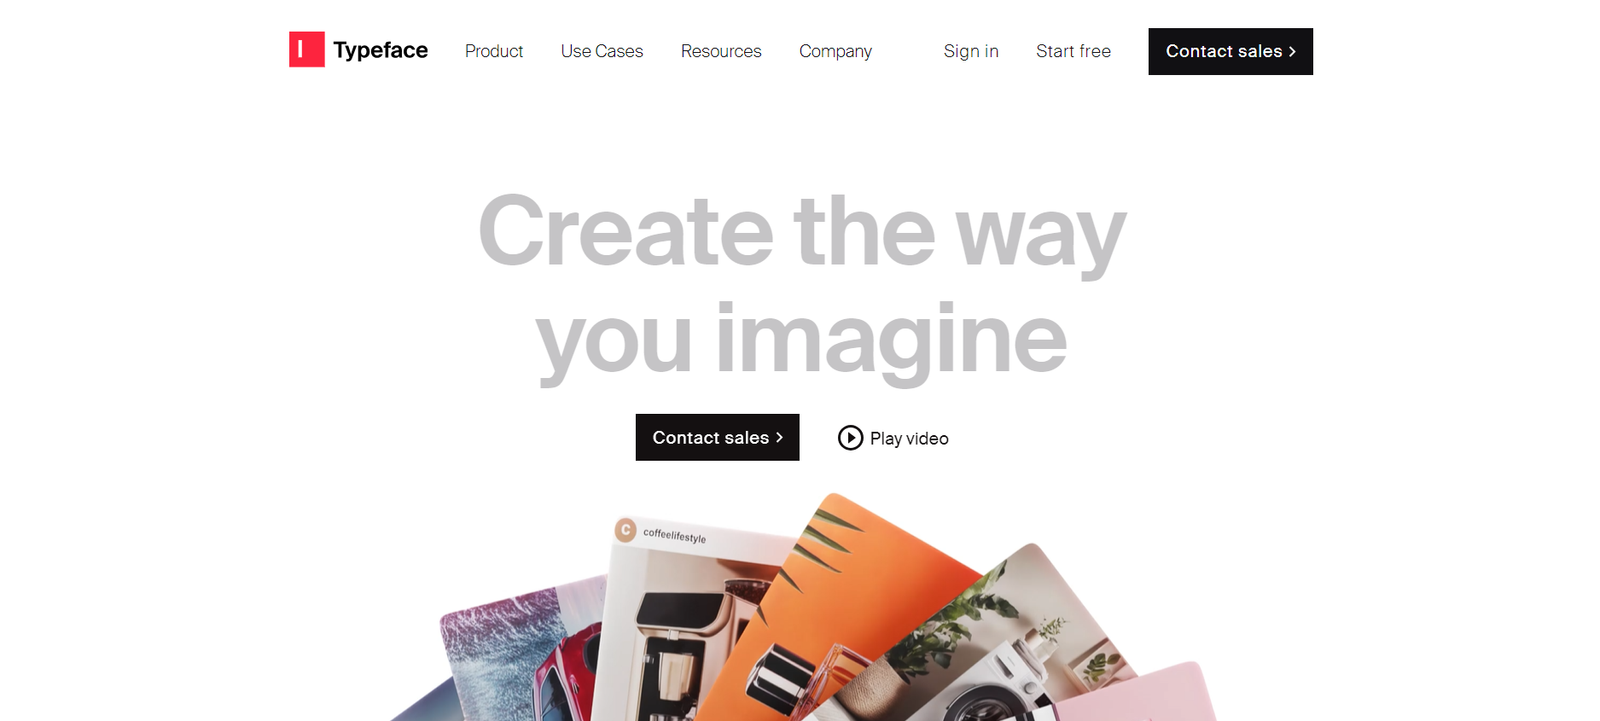Image resolution: width=1600 pixels, height=721 pixels.
Task: Click the header Contact sales button
Action: 1230,51
